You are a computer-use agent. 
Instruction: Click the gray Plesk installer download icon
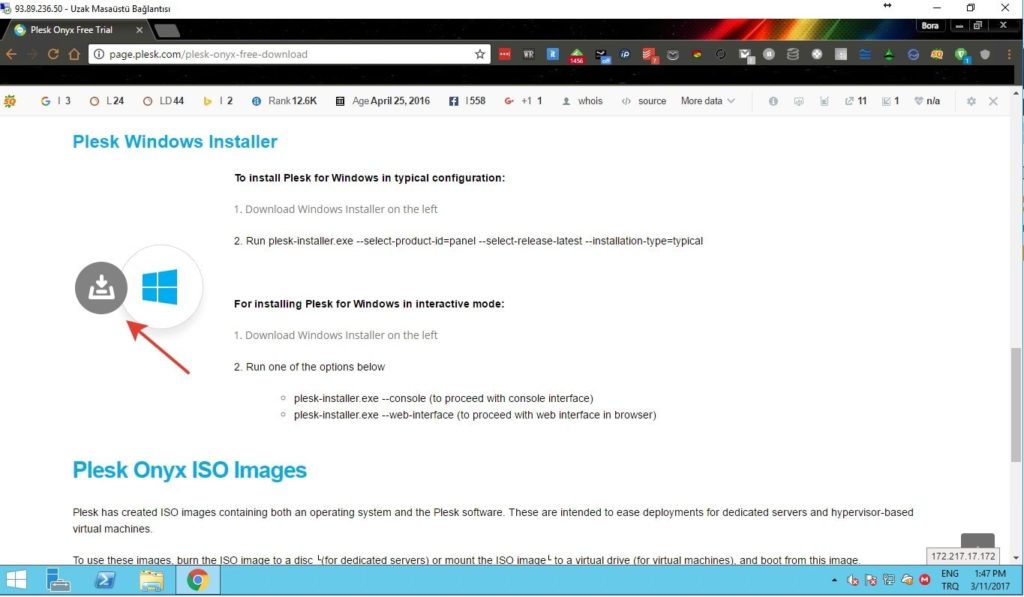[x=101, y=288]
